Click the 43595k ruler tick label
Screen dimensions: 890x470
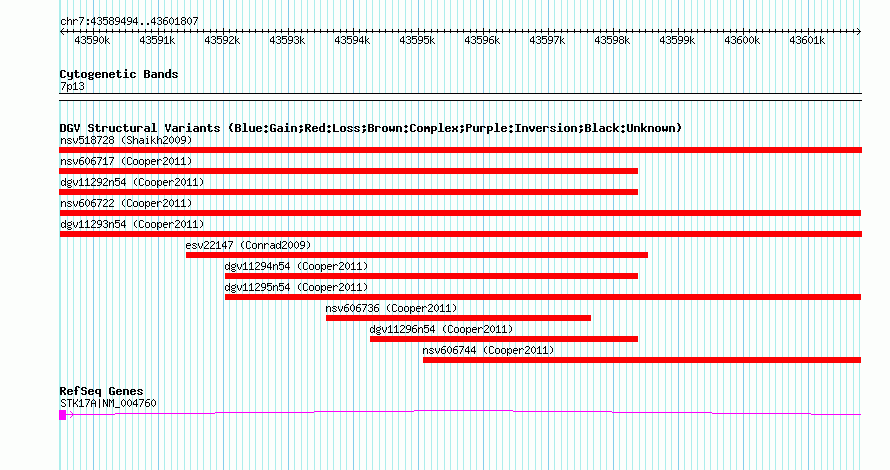417,41
